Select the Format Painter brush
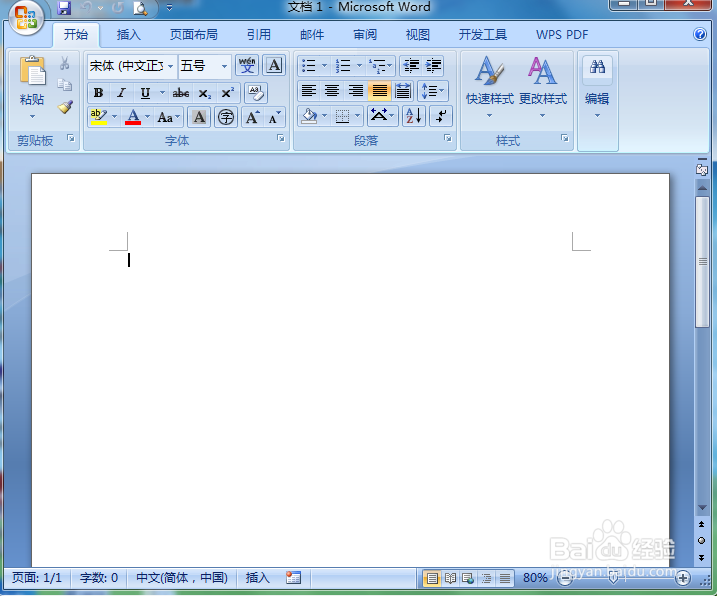The width and height of the screenshot is (717, 596). (65, 107)
